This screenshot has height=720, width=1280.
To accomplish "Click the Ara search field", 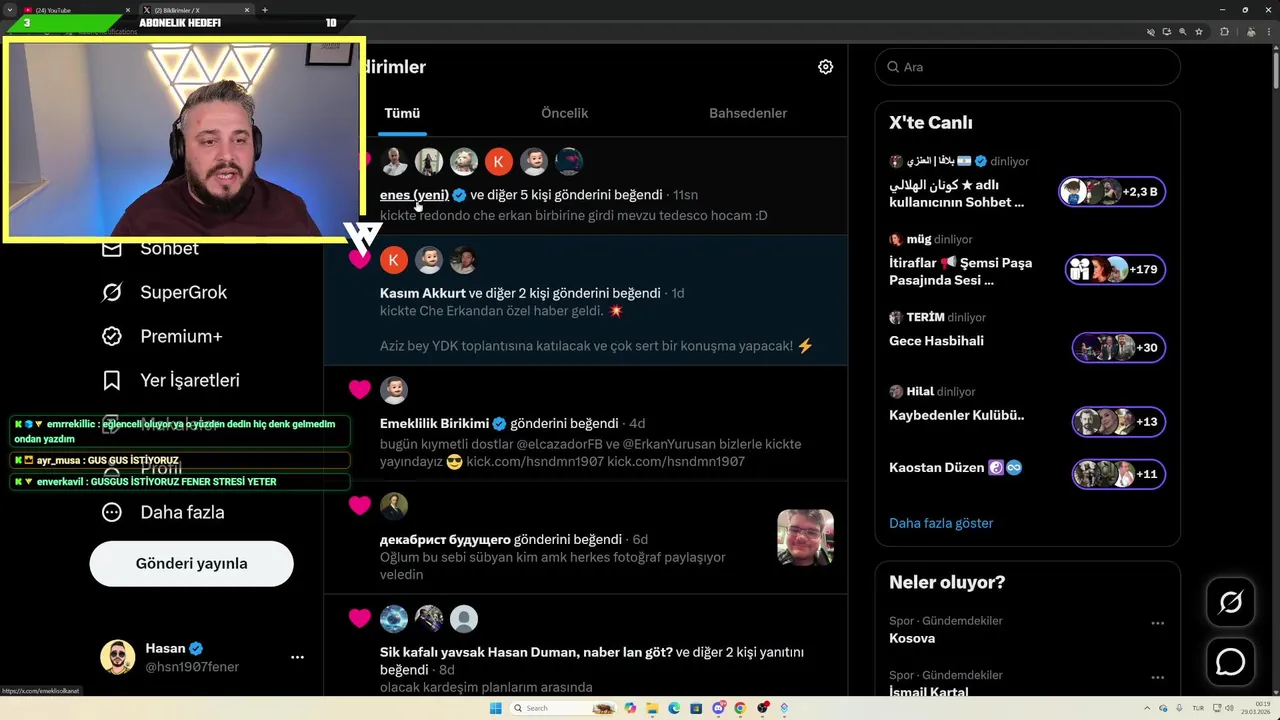I will [1028, 67].
